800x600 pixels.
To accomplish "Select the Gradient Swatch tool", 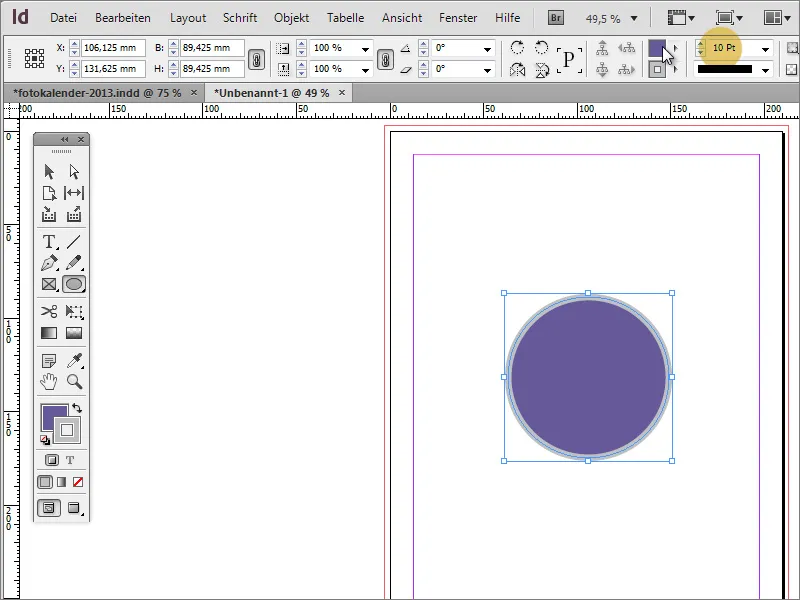I will (x=49, y=333).
